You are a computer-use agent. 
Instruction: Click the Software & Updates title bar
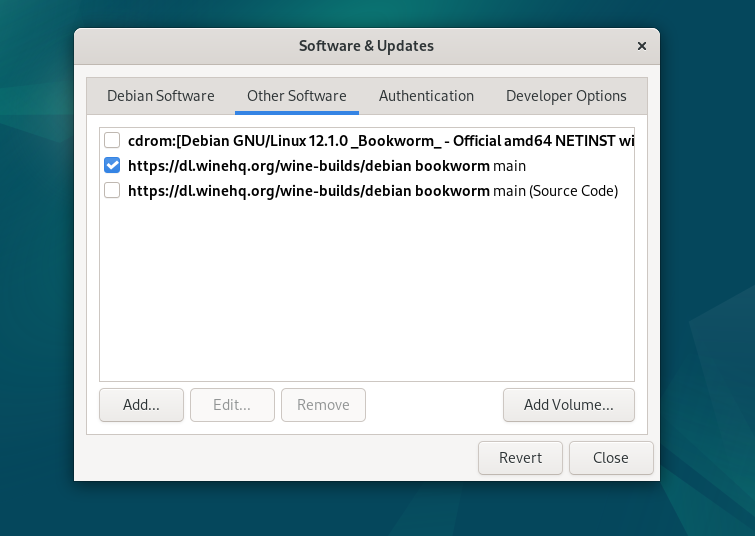click(366, 46)
